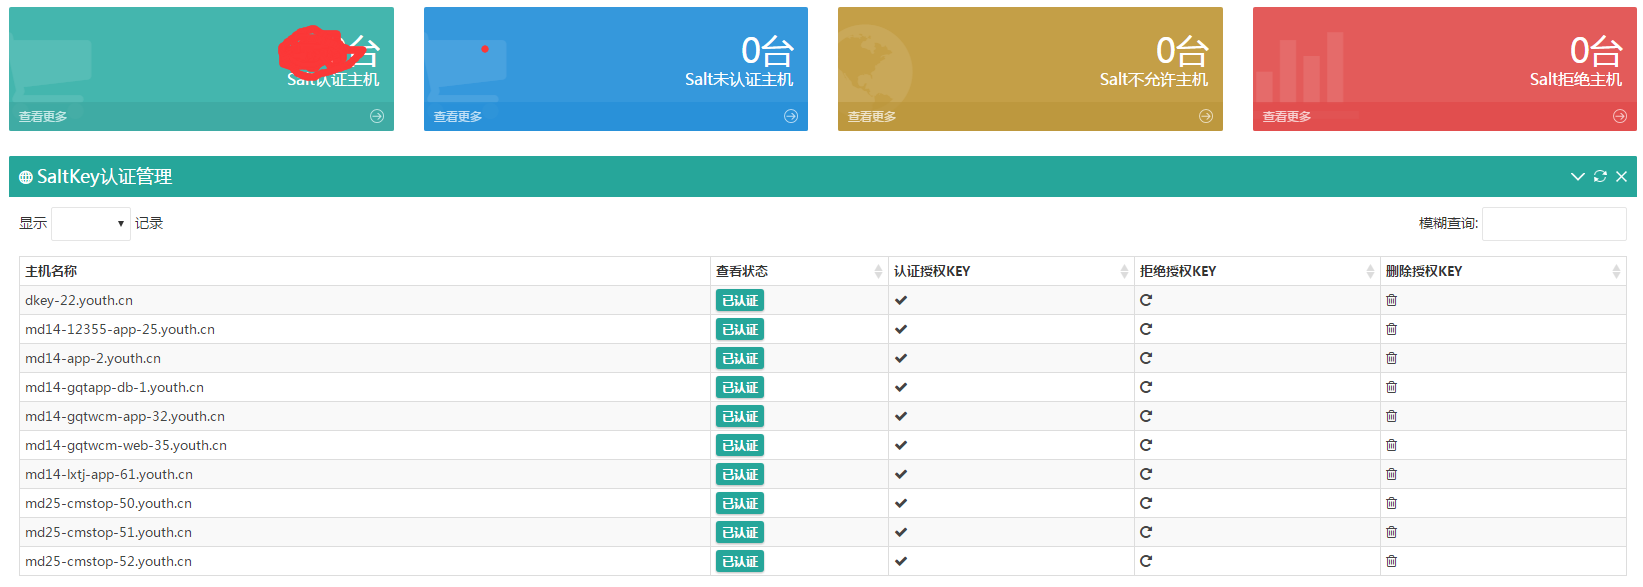This screenshot has height=587, width=1643.
Task: Reject key for md25-cmstop-51.youth.cn
Action: (x=1146, y=532)
